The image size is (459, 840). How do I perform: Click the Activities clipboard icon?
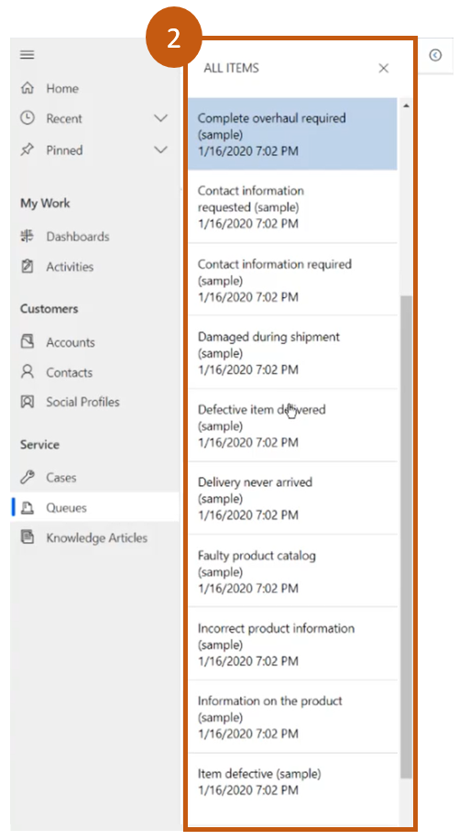(x=27, y=266)
